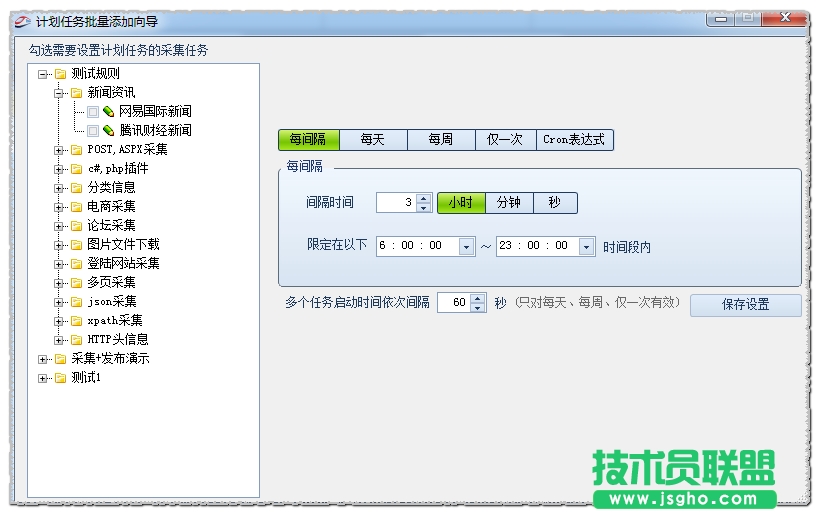Minimize the 计划任务批量添加向导 window

click(x=721, y=19)
